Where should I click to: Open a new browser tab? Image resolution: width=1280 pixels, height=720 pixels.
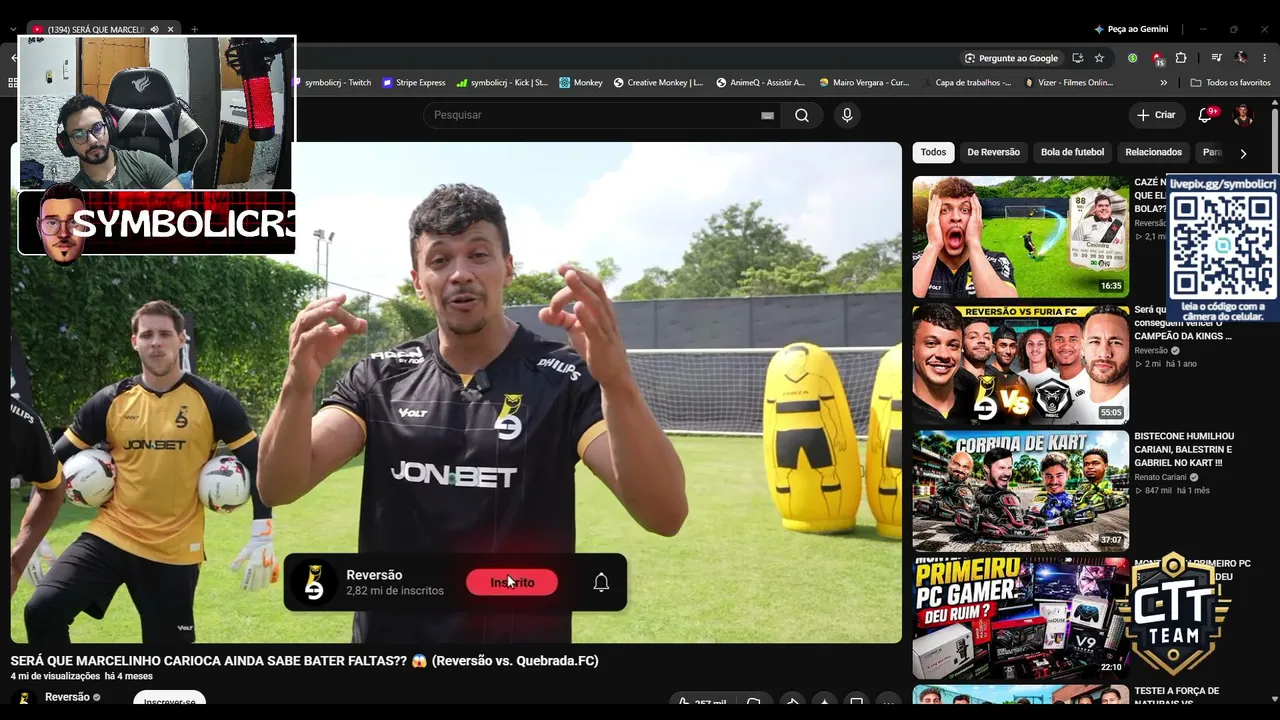194,29
